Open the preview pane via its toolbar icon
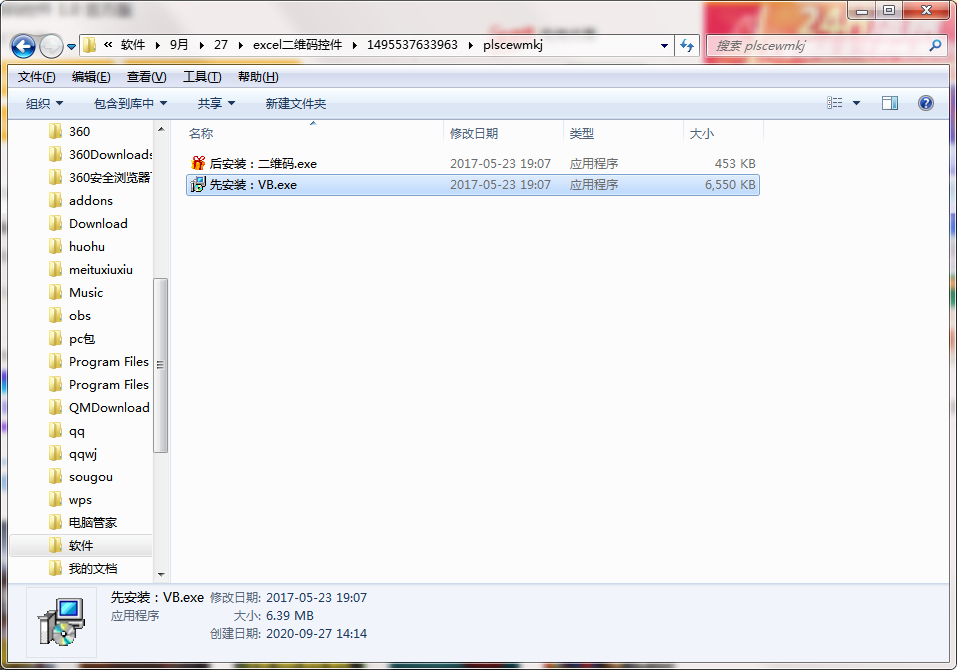The height and width of the screenshot is (670, 957). click(x=888, y=102)
